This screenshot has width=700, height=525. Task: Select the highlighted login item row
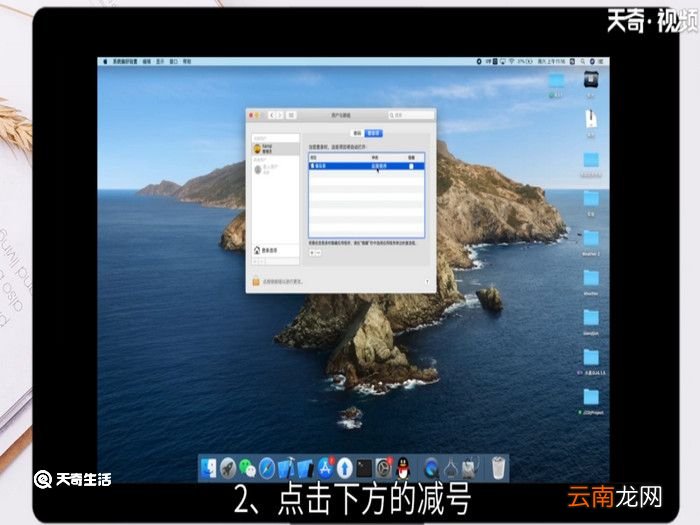coord(366,166)
